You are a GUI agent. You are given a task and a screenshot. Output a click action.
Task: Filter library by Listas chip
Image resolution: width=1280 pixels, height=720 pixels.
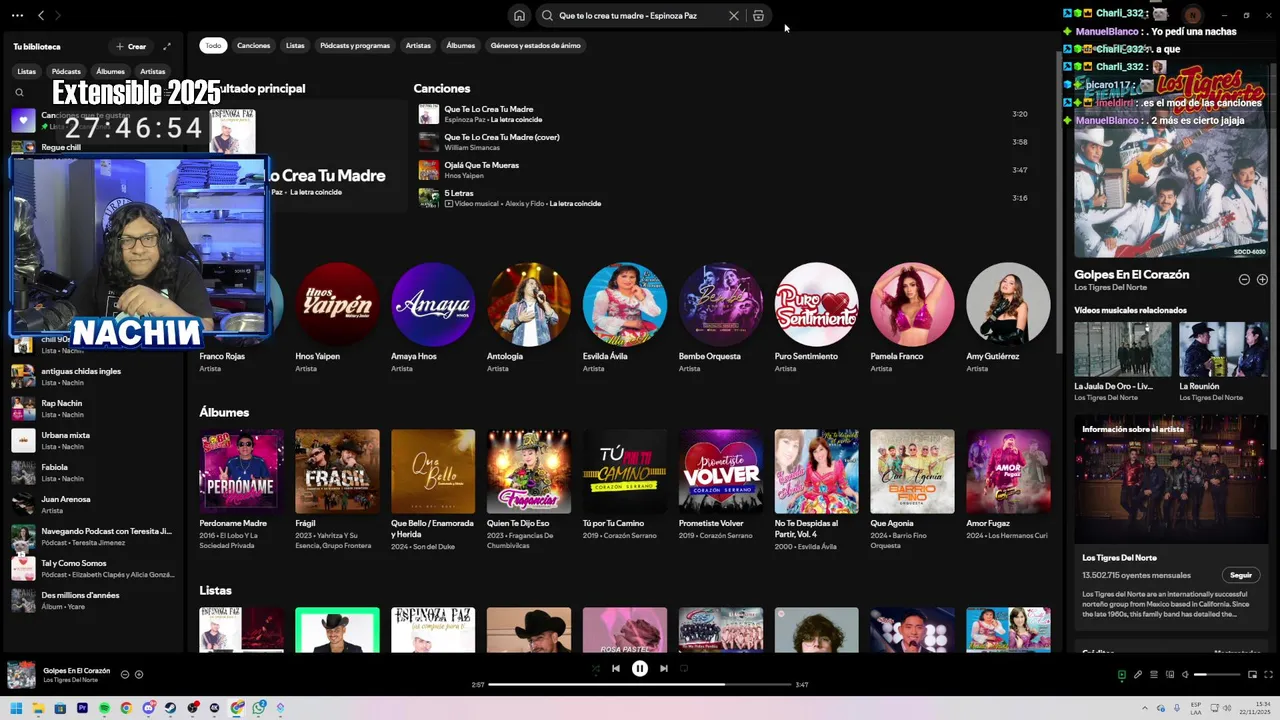click(27, 71)
